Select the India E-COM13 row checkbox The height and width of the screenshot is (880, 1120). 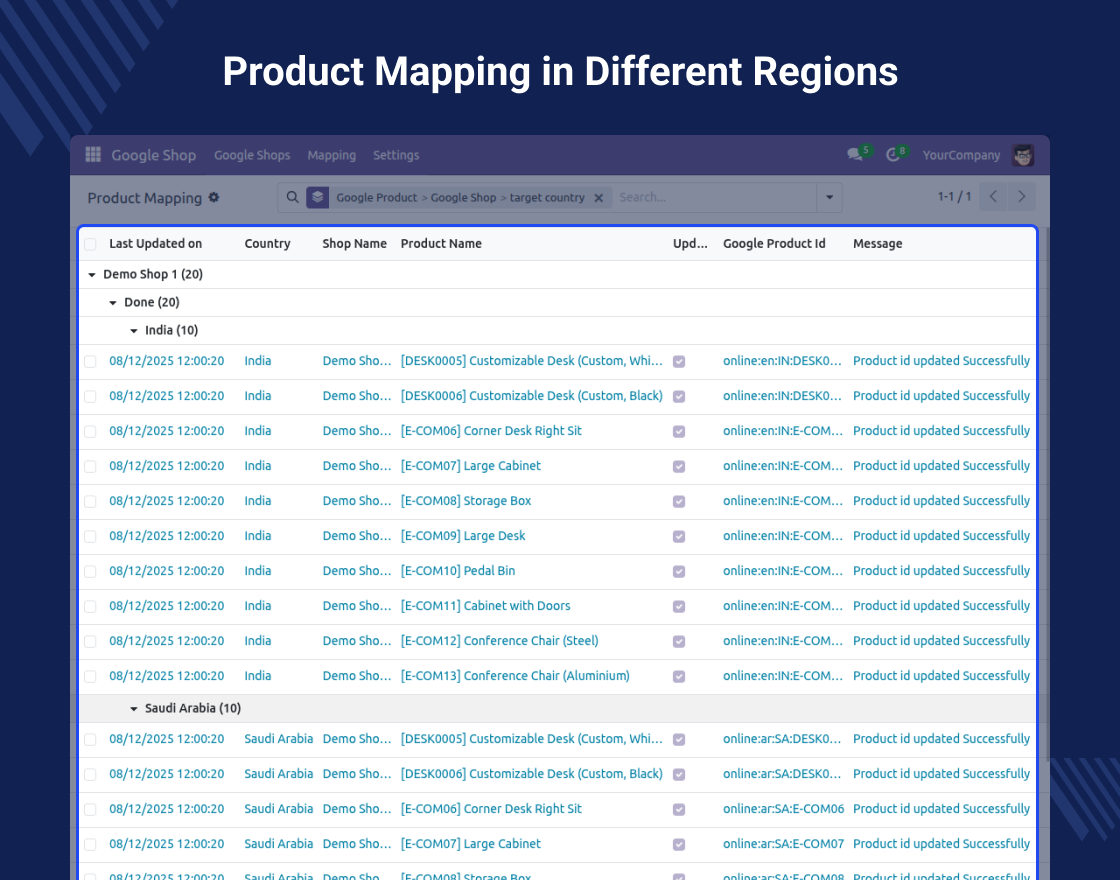(x=90, y=676)
